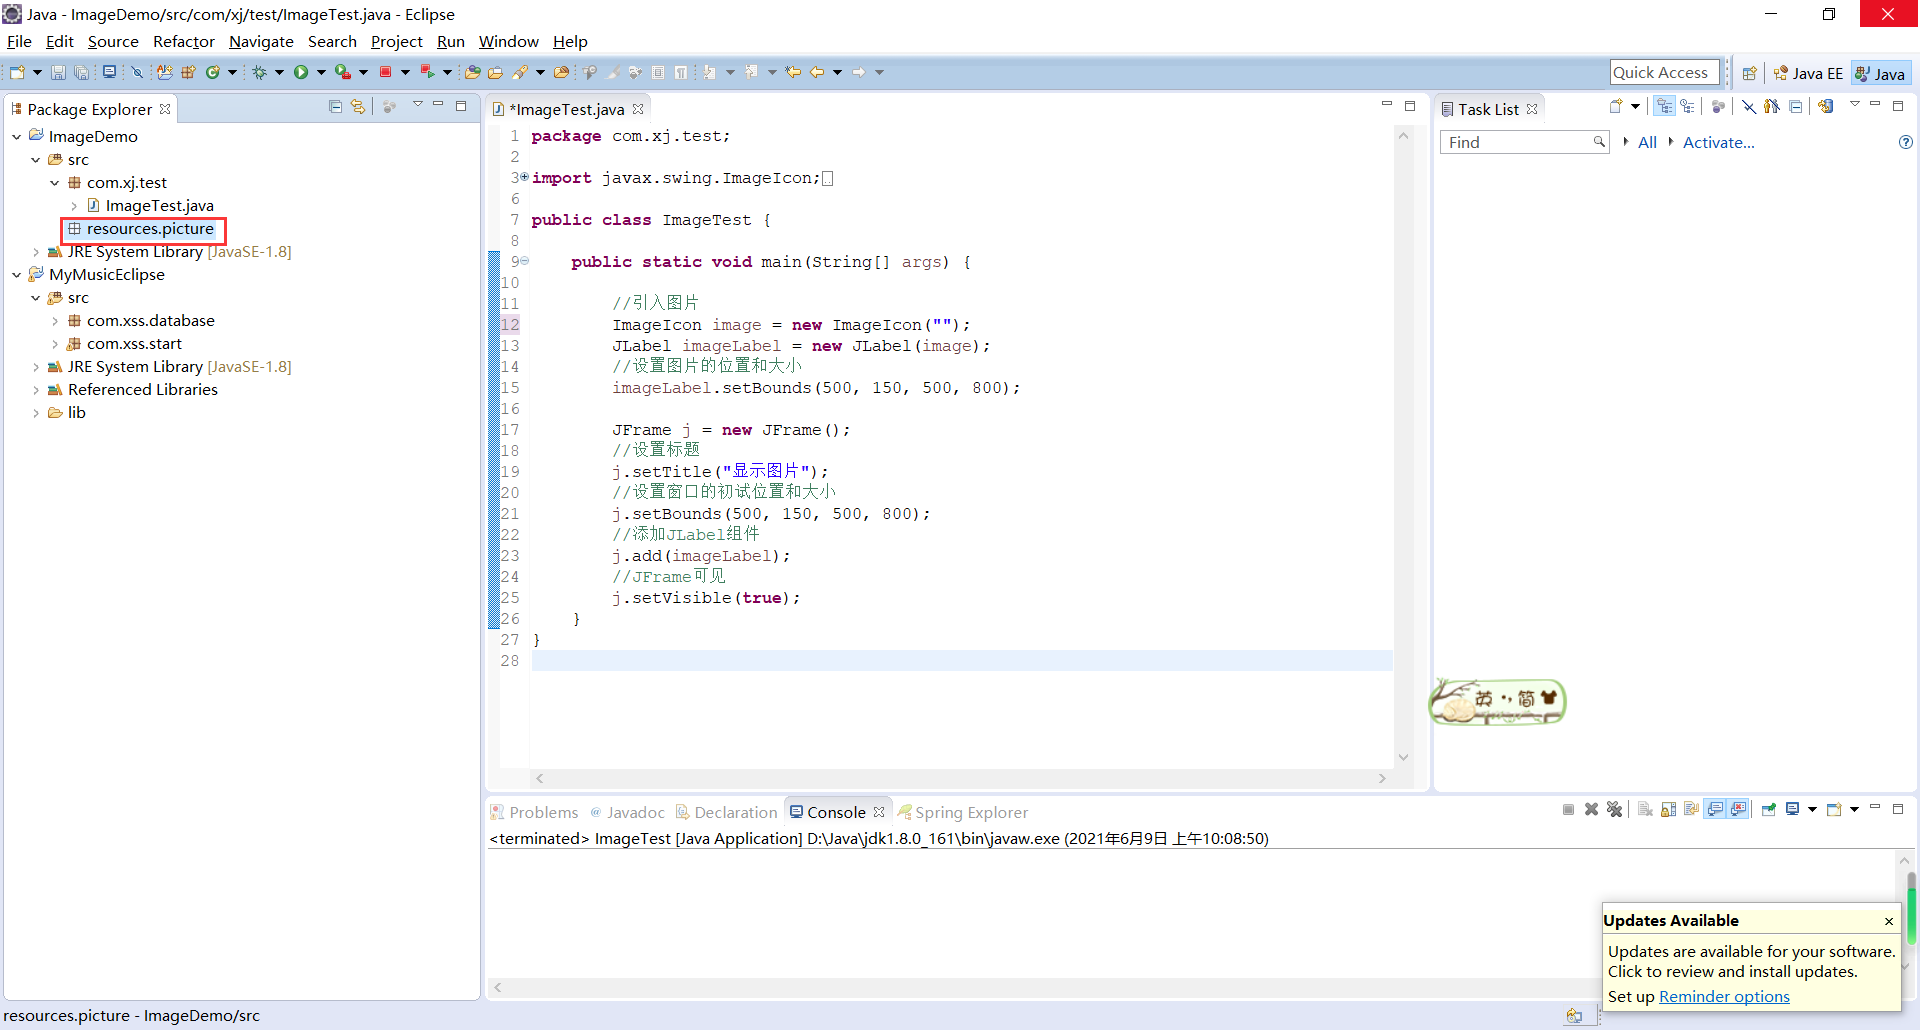Run the ImageTest application
The height and width of the screenshot is (1030, 1920).
coord(303,72)
